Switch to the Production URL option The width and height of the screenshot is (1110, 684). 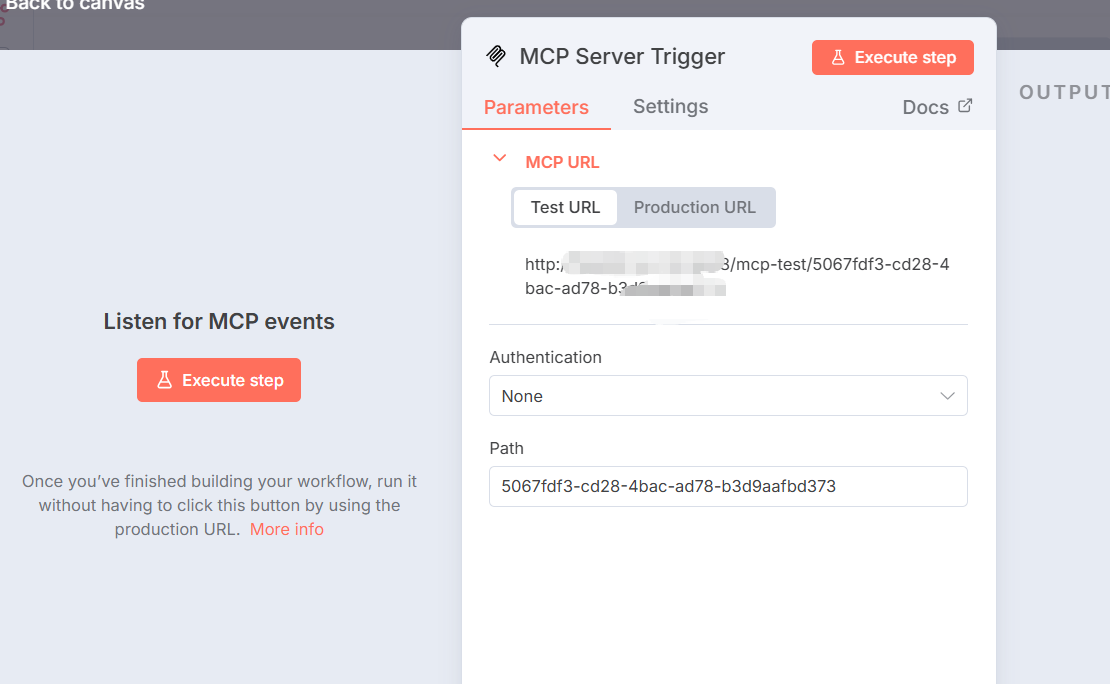point(695,207)
